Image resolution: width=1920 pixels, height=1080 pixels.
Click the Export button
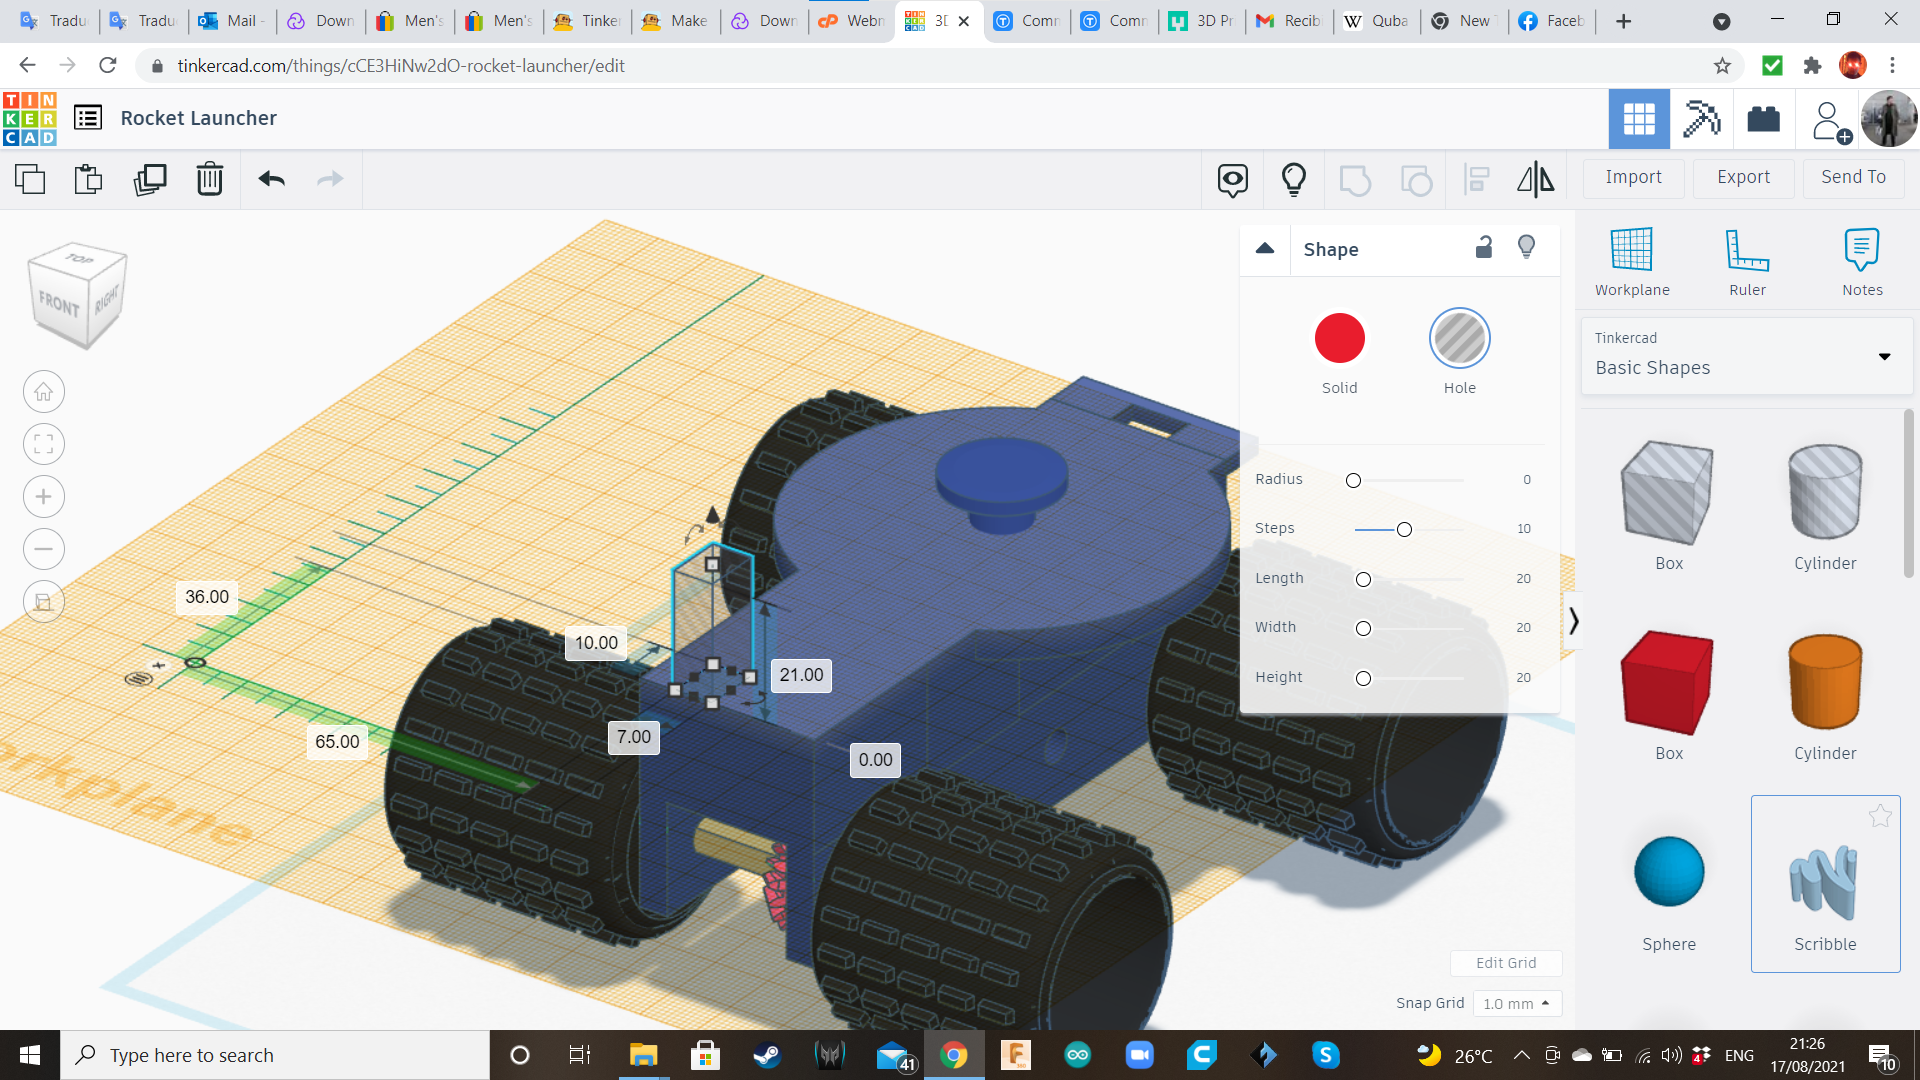point(1743,177)
